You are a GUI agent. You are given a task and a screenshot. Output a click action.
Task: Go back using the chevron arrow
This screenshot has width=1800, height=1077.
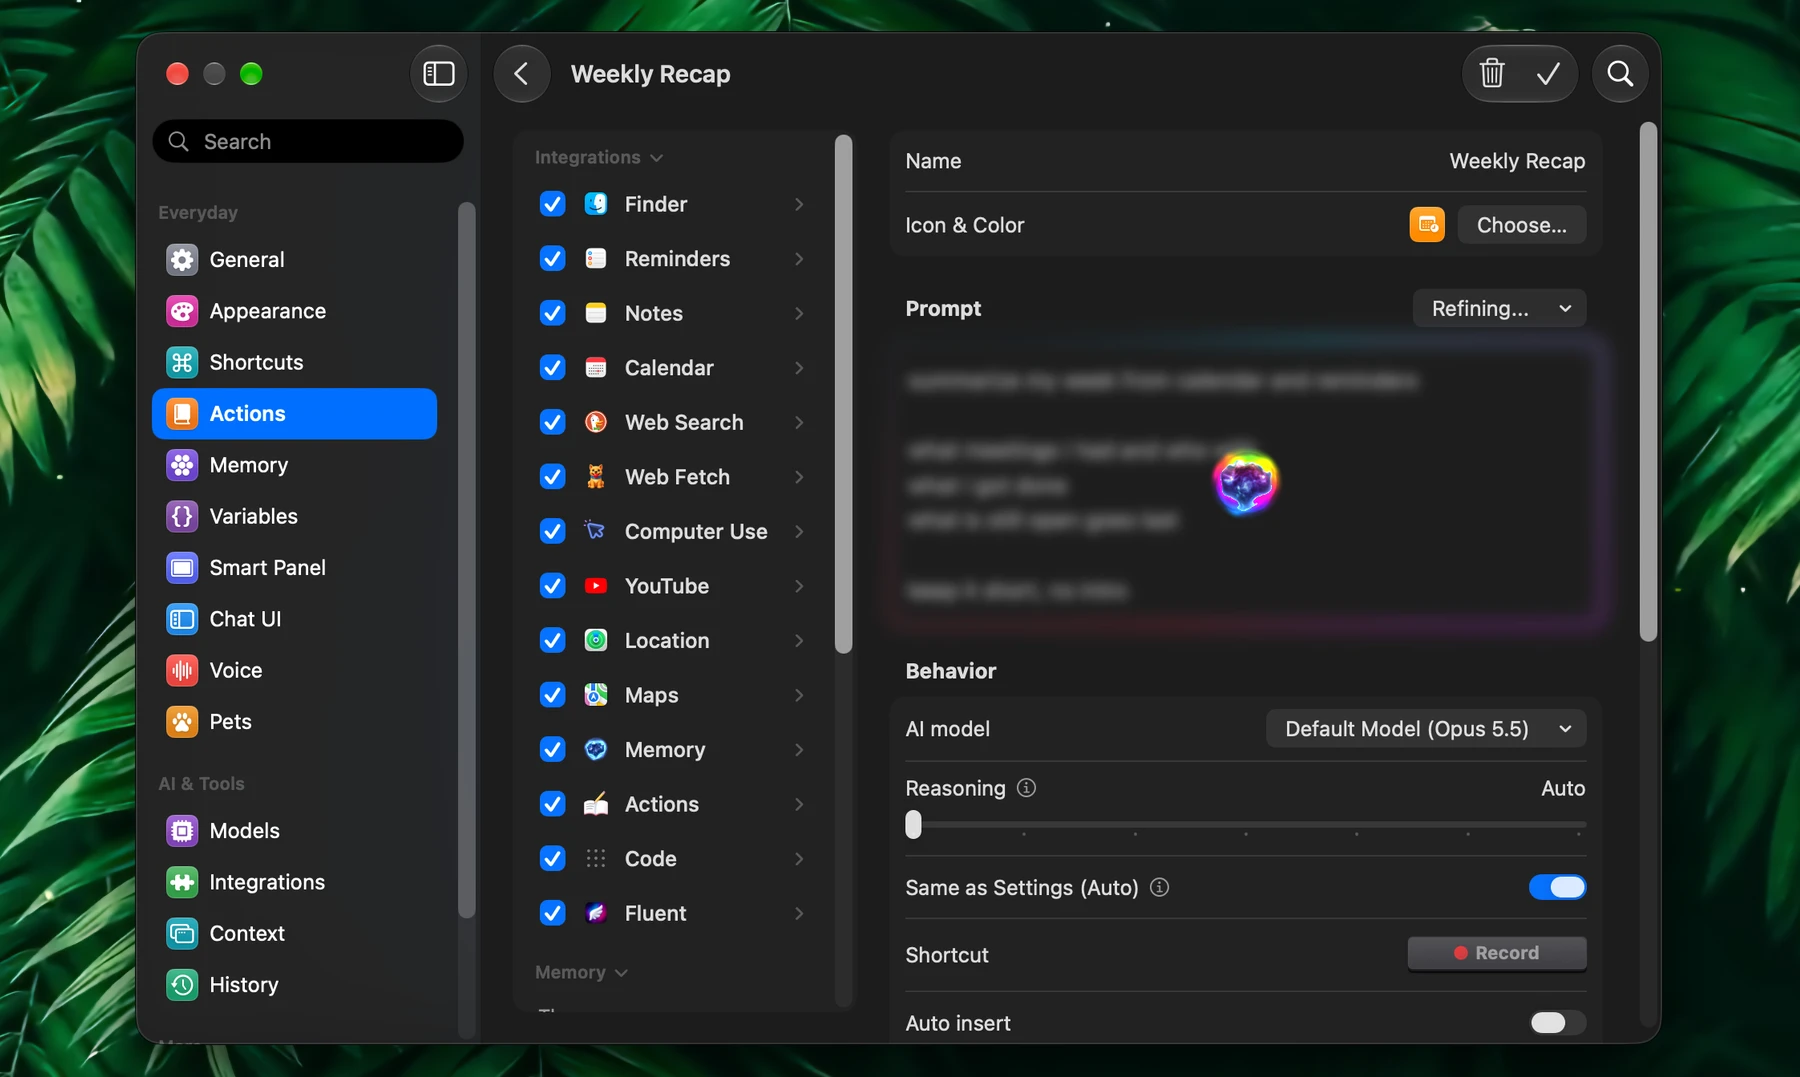(x=521, y=74)
